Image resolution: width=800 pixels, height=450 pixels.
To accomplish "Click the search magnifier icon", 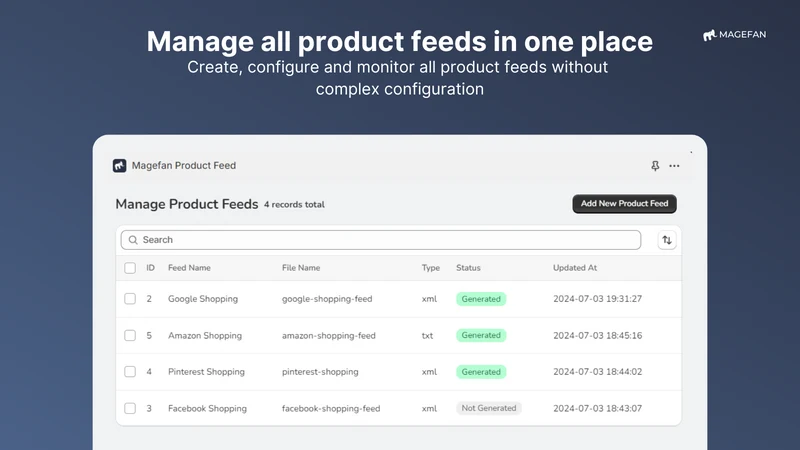I will point(133,240).
